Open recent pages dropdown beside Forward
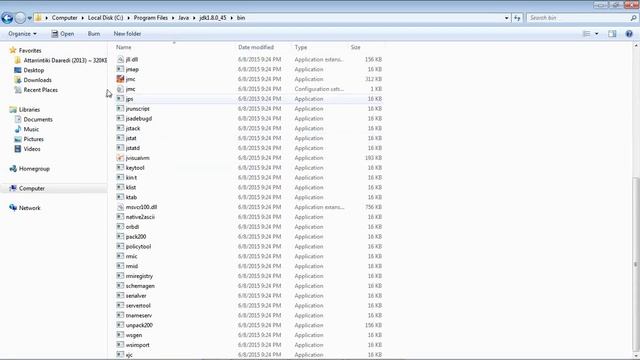The height and width of the screenshot is (360, 640). pyautogui.click(x=29, y=18)
